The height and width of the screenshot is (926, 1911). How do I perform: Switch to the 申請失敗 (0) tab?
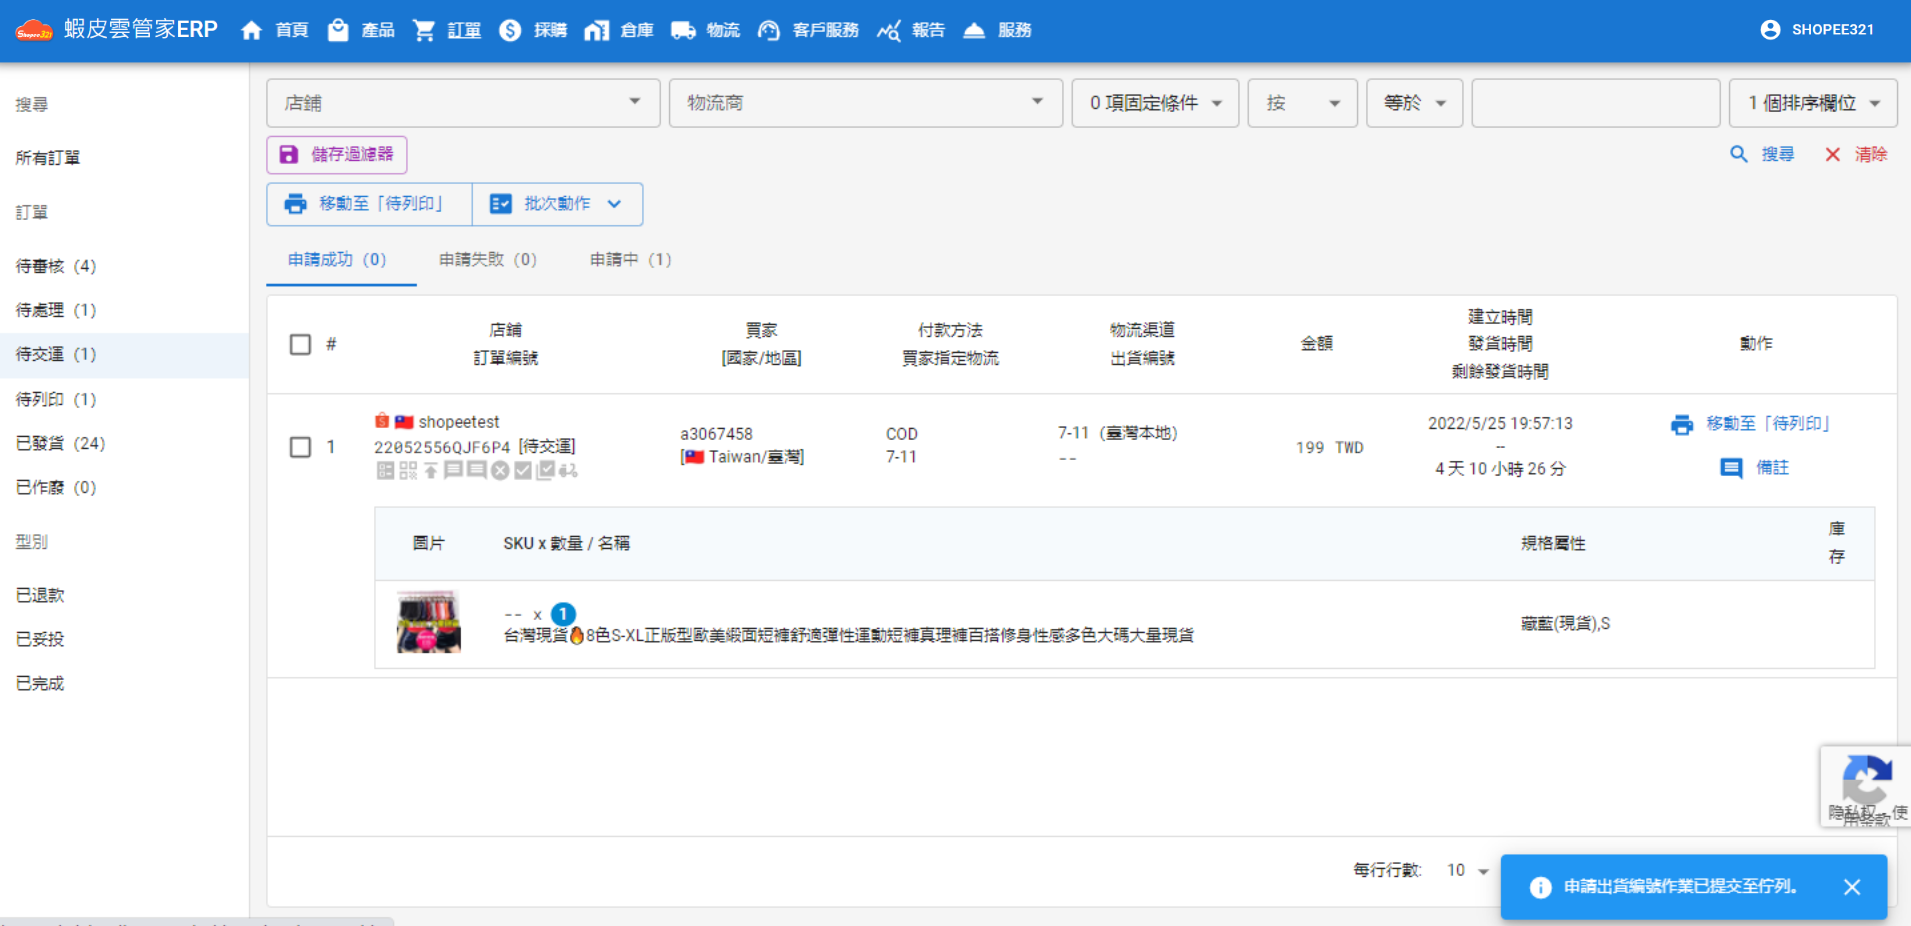(488, 260)
